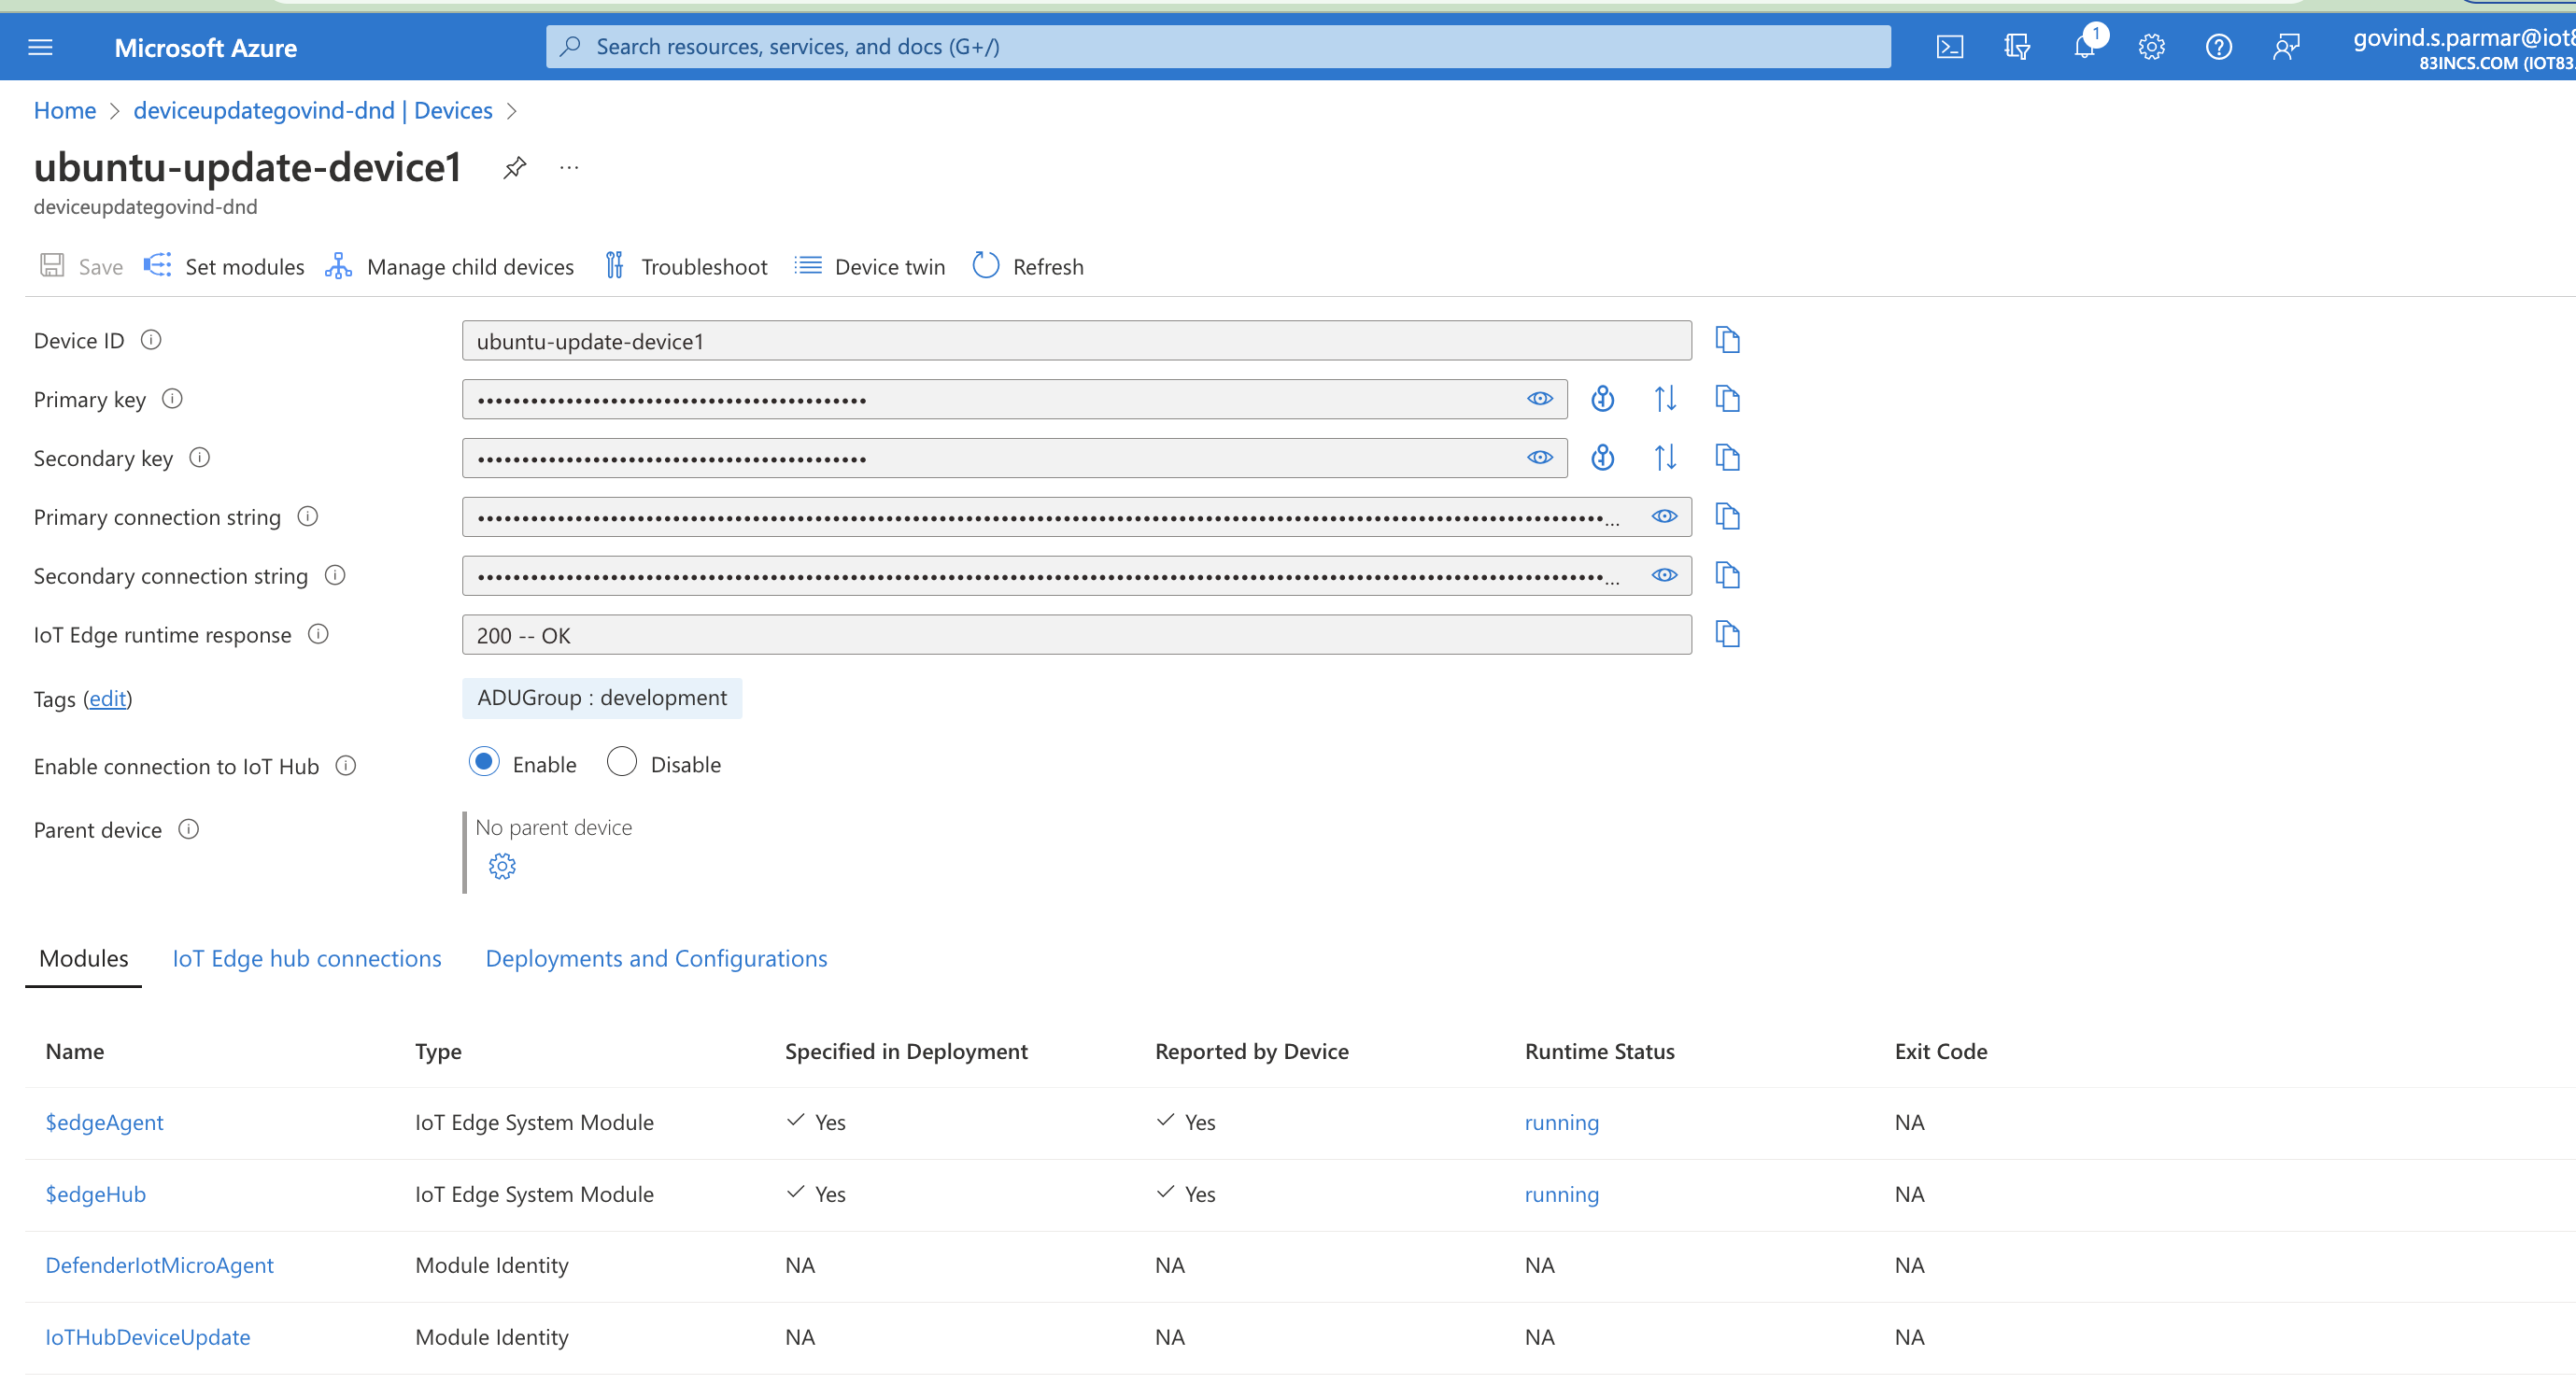Image resolution: width=2576 pixels, height=1384 pixels.
Task: Swap keys using Primary key arrows icon
Action: [x=1665, y=399]
